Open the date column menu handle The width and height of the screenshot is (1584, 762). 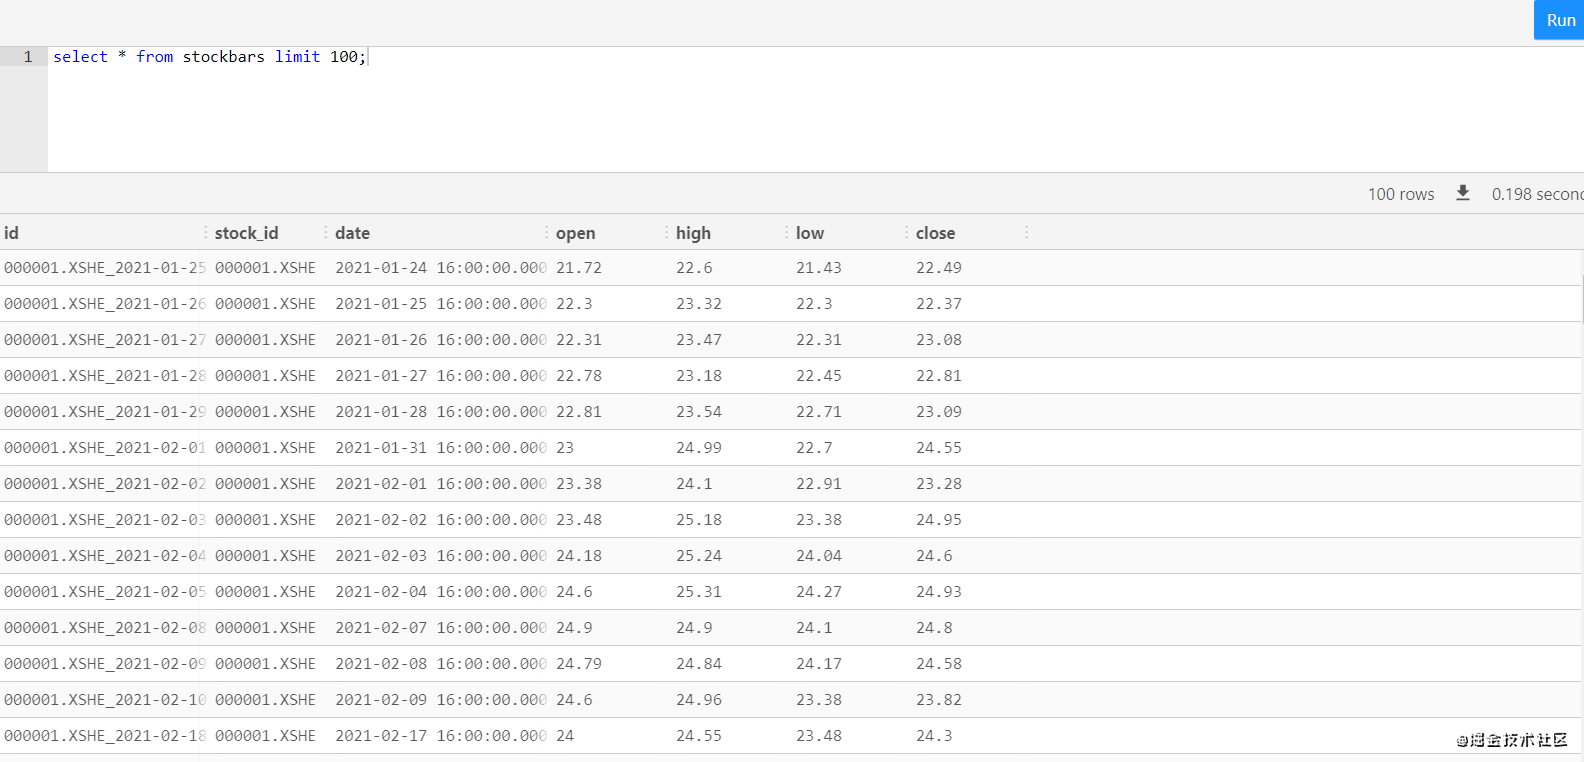(546, 232)
